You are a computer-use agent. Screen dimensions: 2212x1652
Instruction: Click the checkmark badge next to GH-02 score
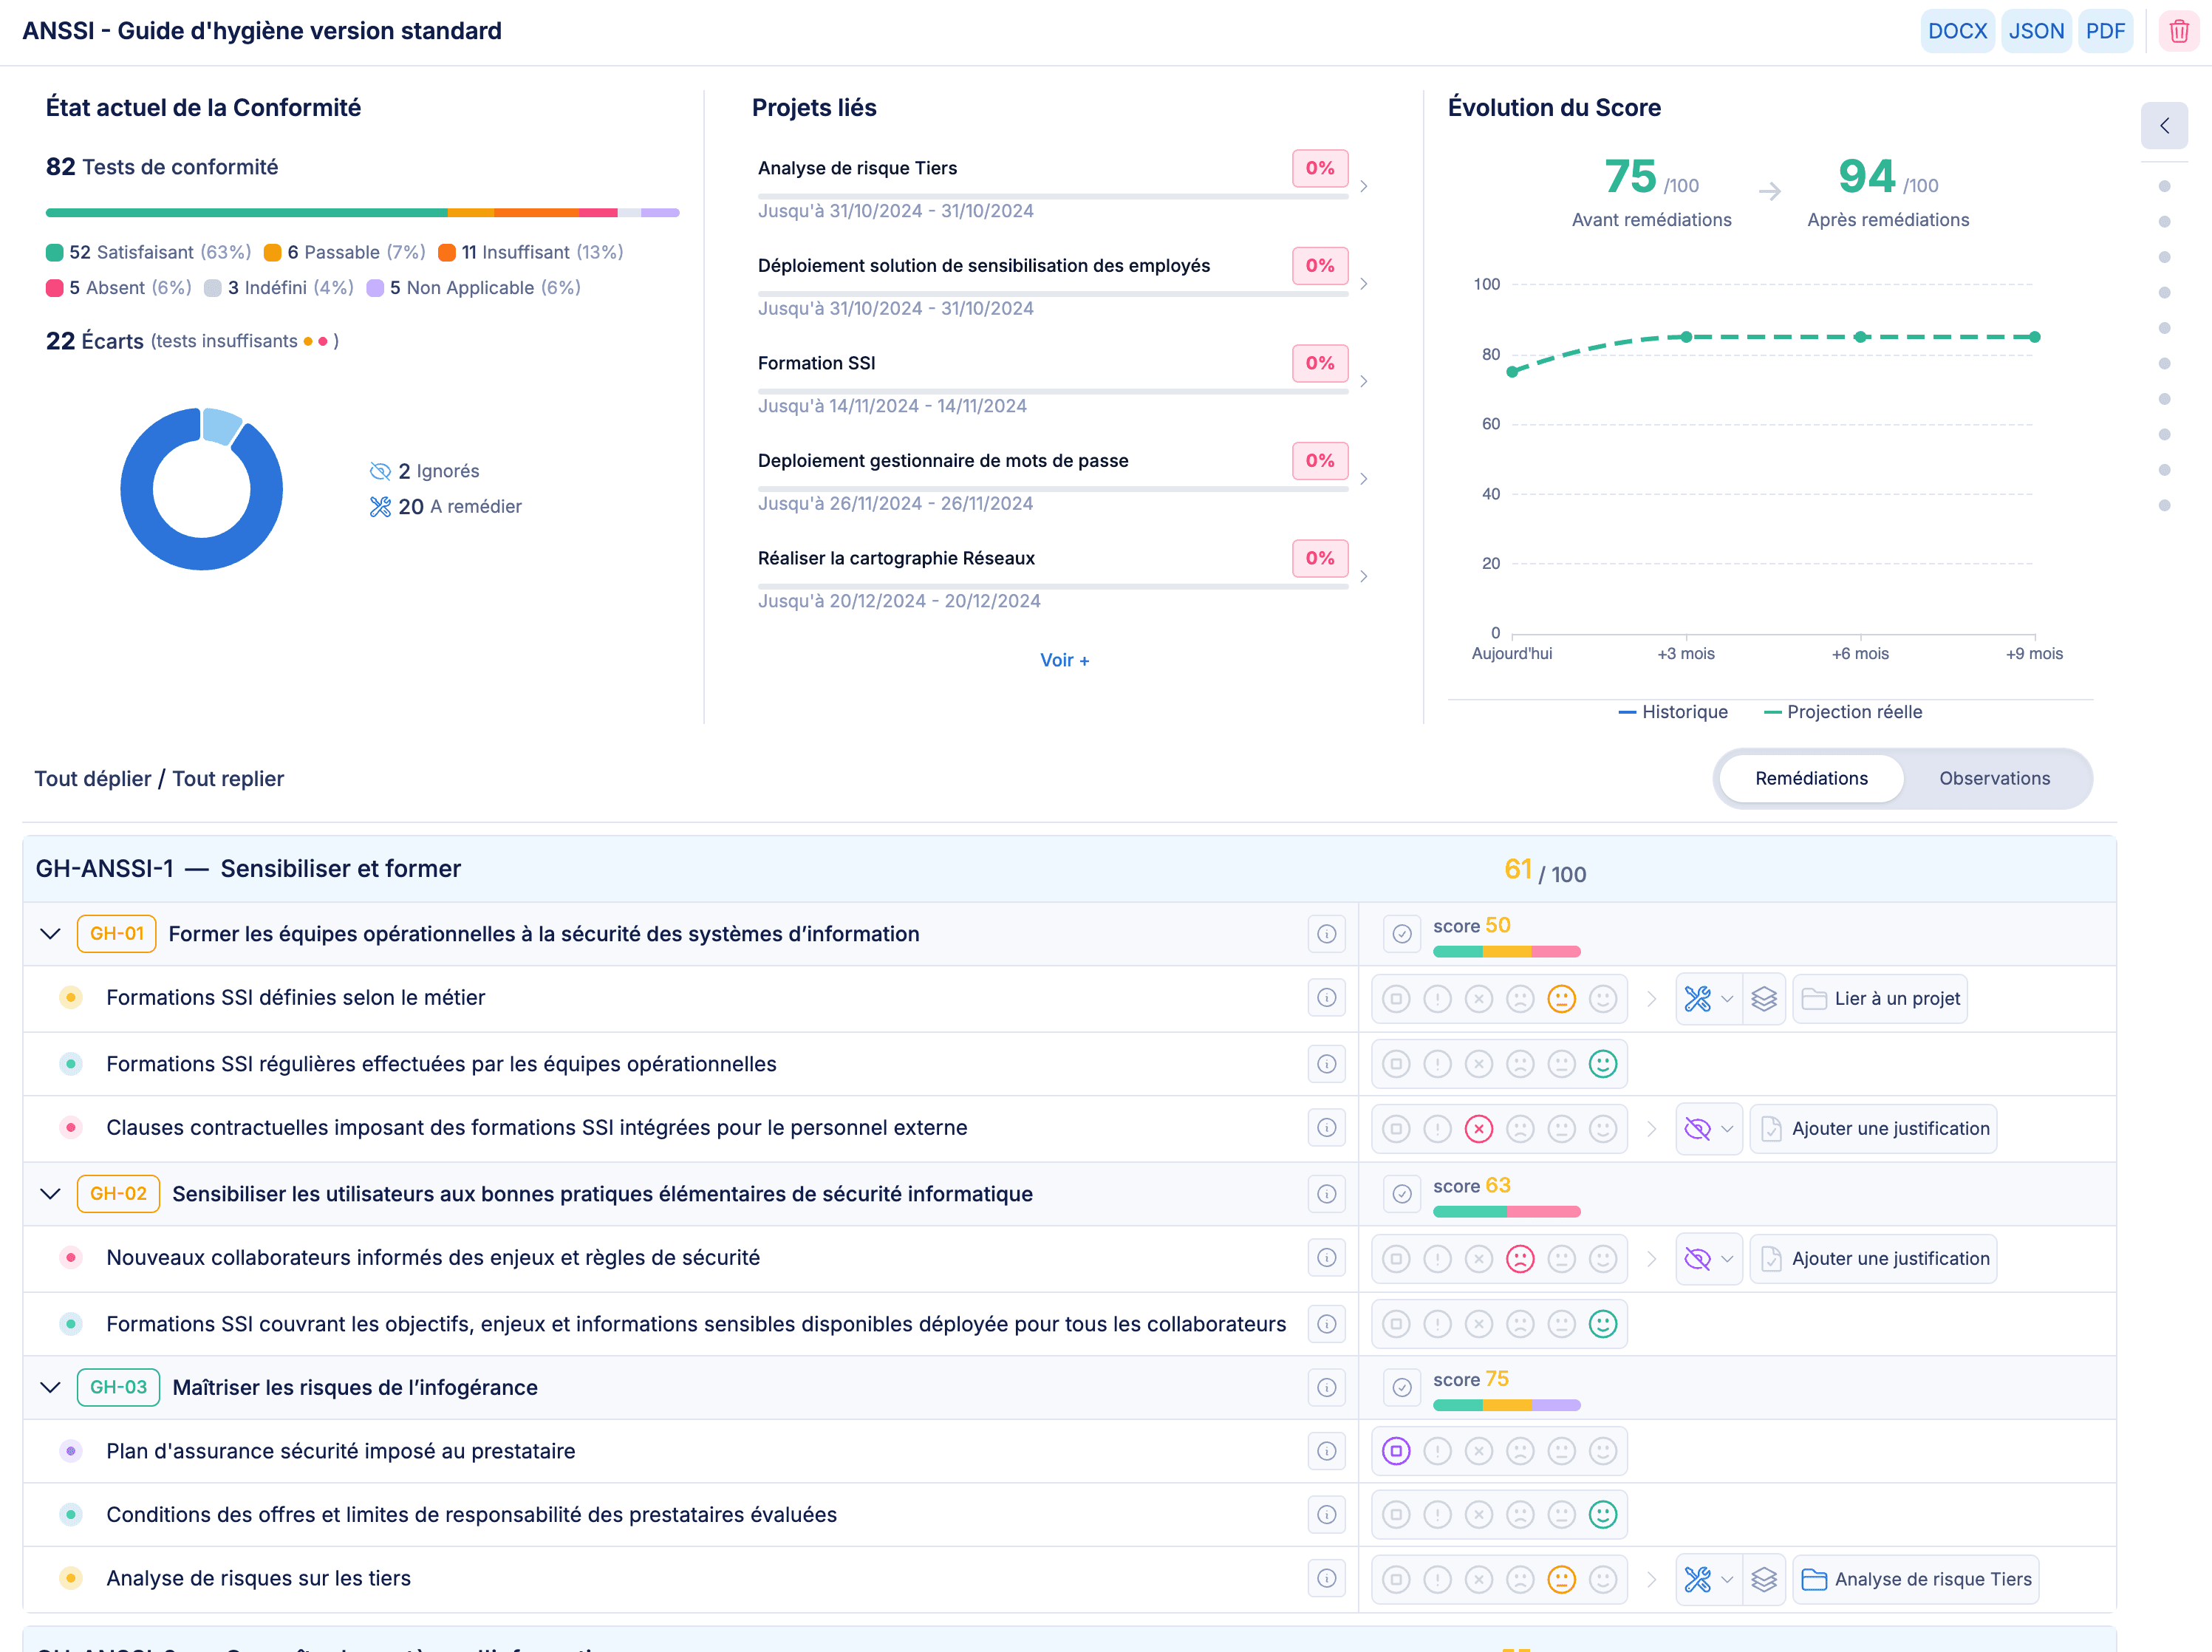[x=1402, y=1193]
